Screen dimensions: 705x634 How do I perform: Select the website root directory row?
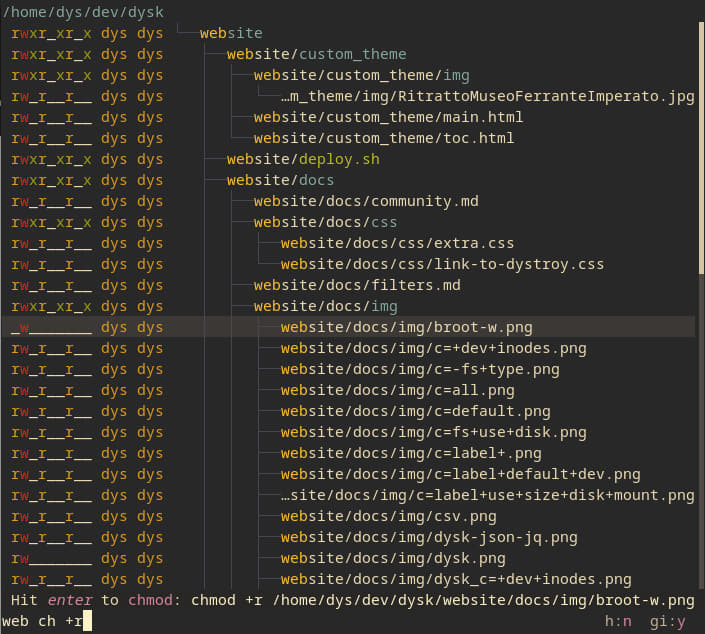(231, 33)
